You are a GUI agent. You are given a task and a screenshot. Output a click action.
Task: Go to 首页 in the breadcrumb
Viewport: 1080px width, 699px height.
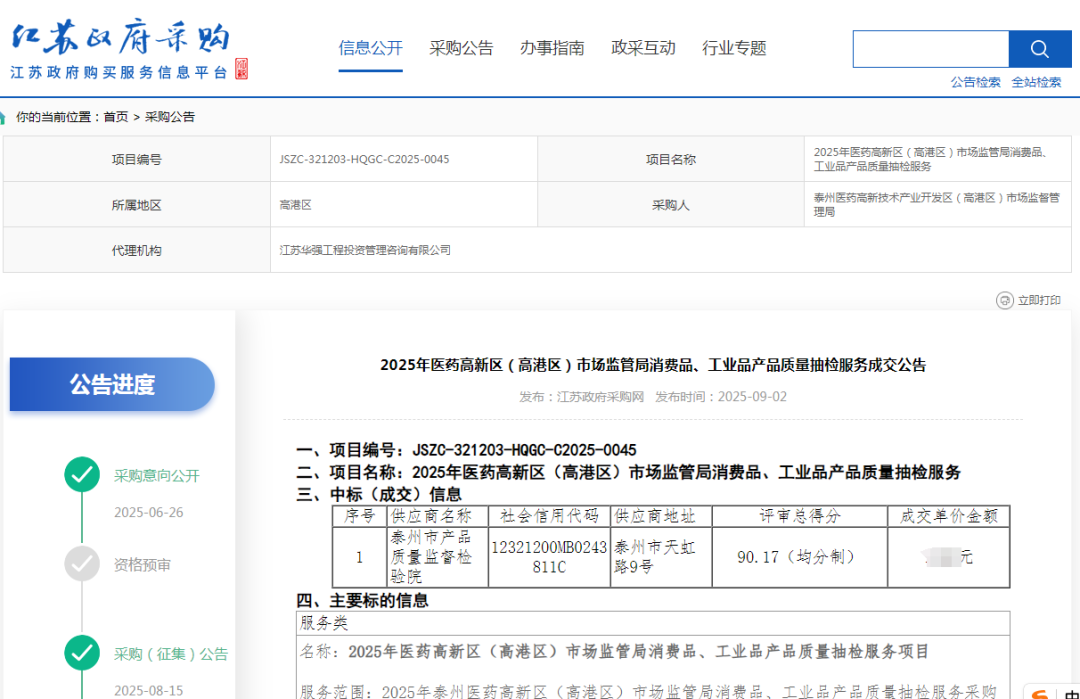[116, 117]
